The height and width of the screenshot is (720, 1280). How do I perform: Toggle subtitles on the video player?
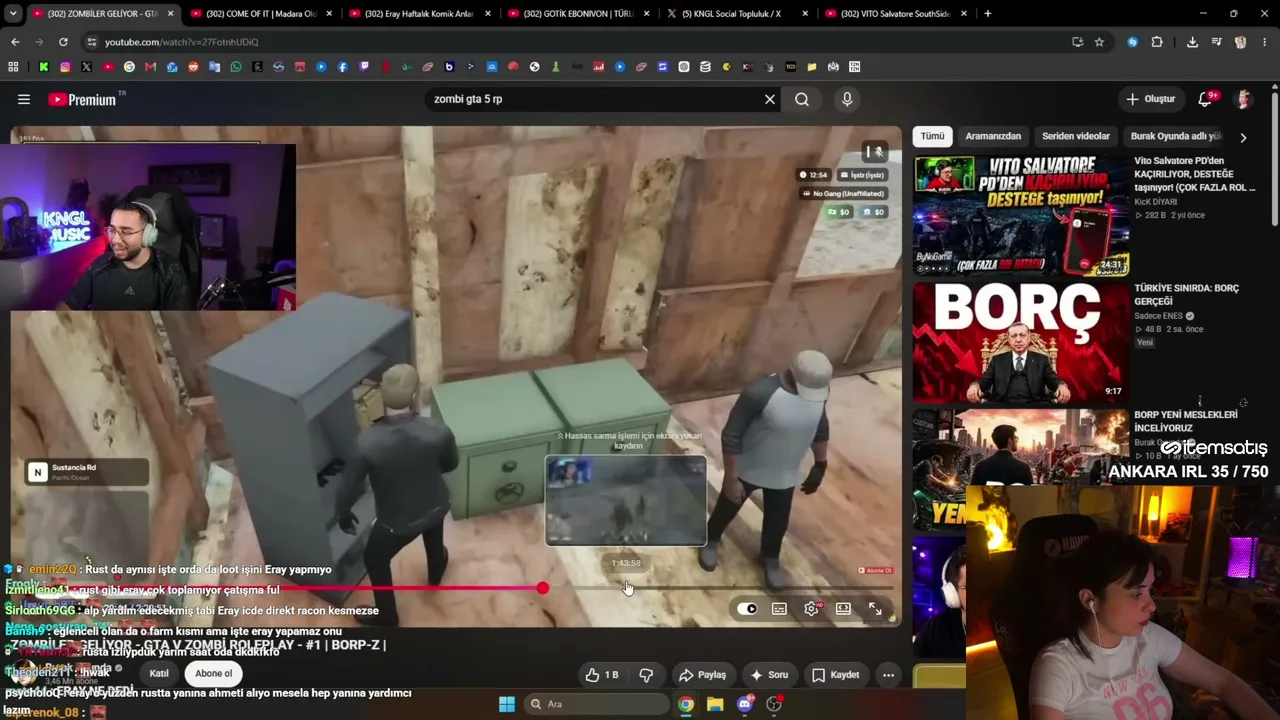point(779,609)
